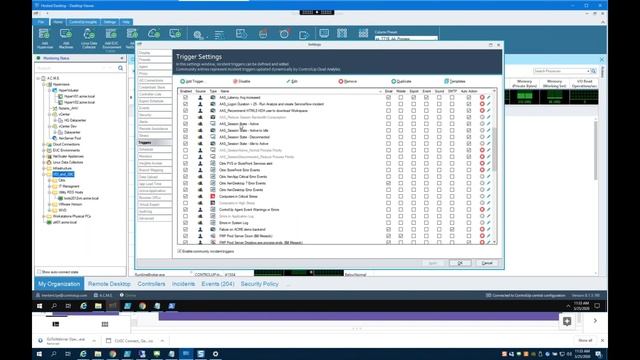Click Linux Data Collector ribbon icon

[x=89, y=38]
